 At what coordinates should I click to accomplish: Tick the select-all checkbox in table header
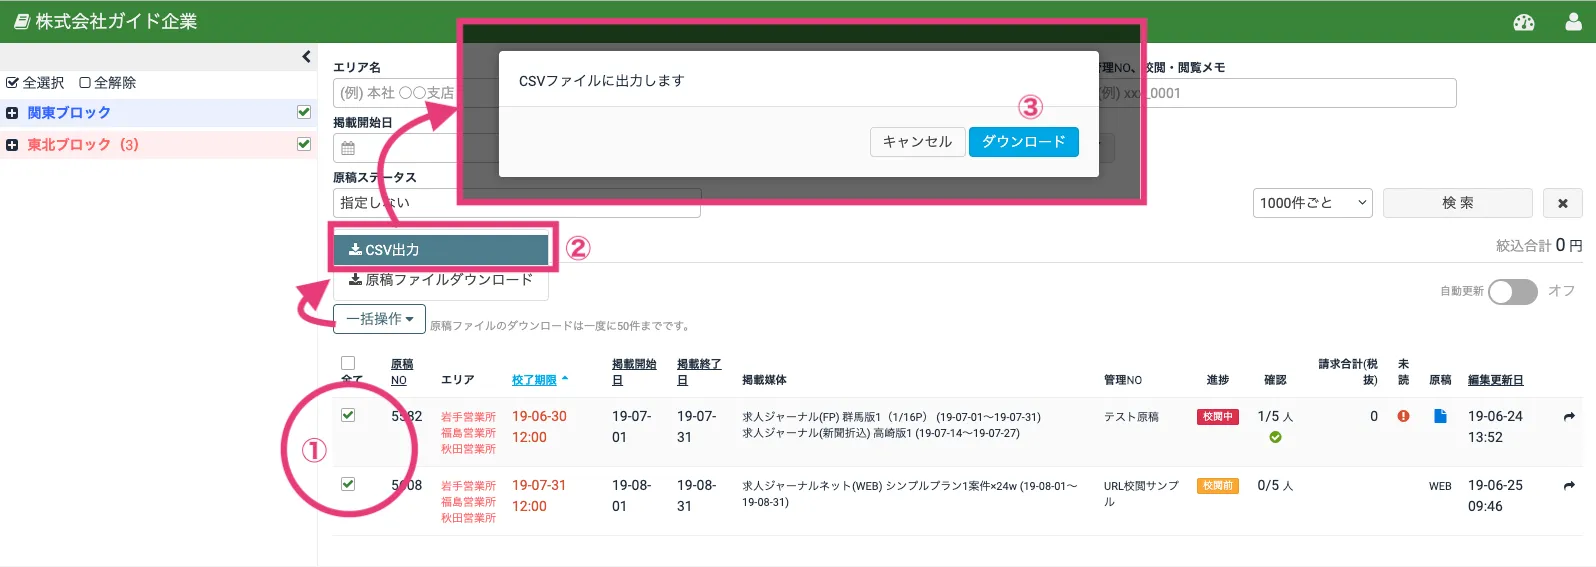click(x=348, y=363)
